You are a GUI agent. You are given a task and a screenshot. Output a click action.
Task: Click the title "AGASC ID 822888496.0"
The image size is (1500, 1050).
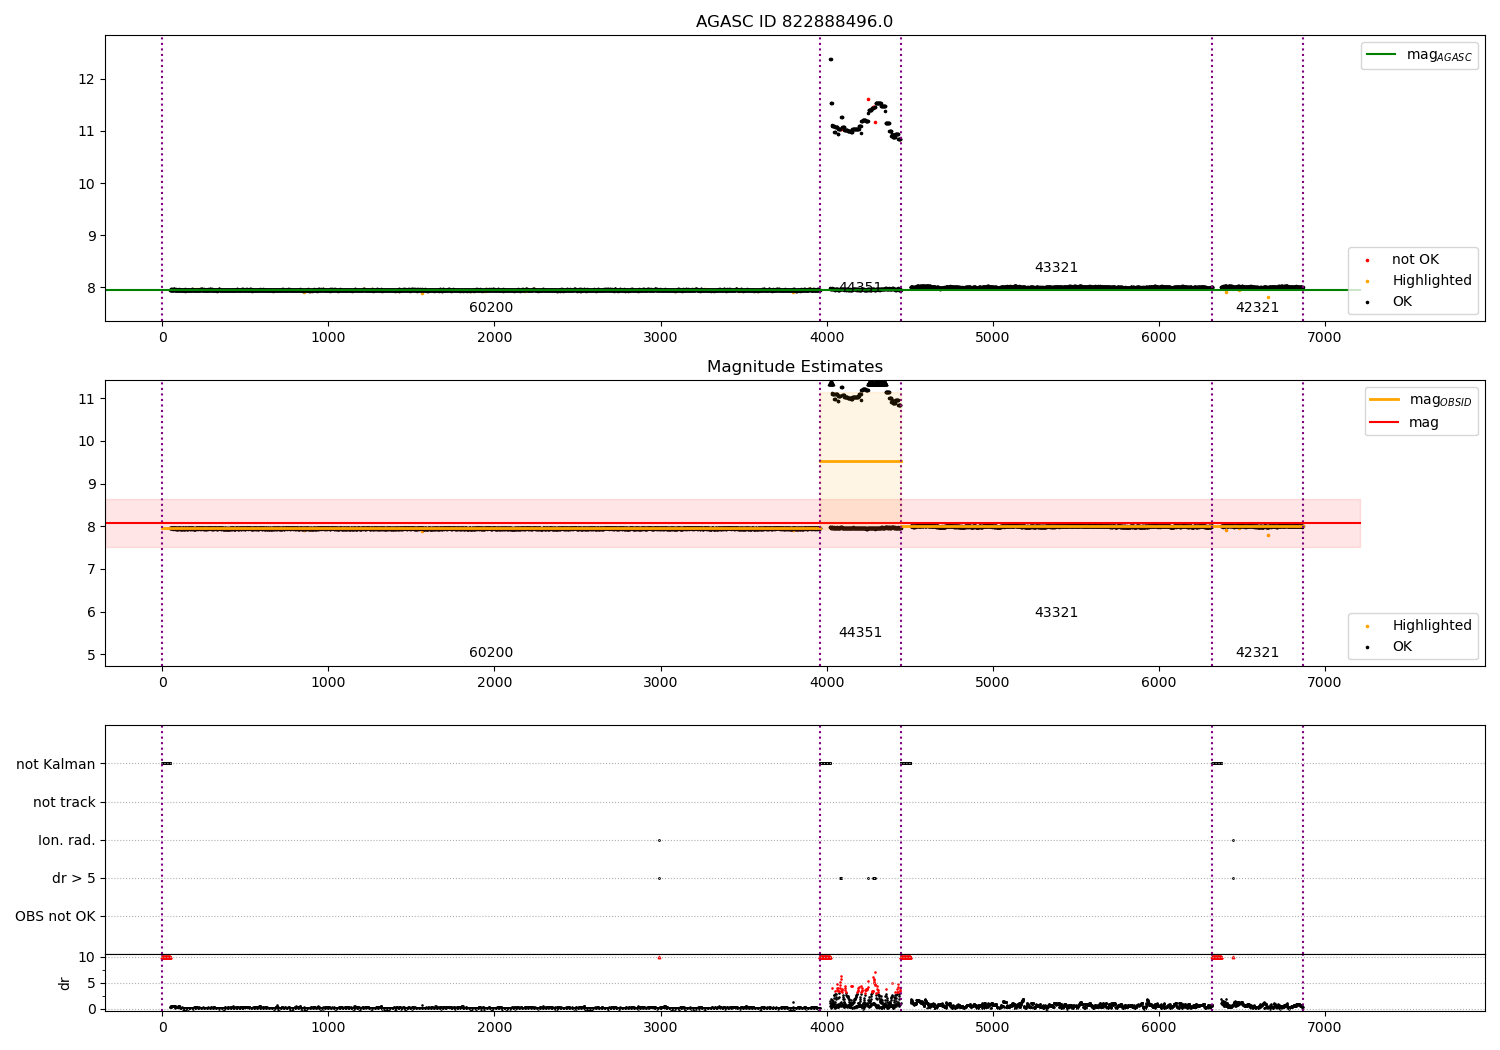794,22
